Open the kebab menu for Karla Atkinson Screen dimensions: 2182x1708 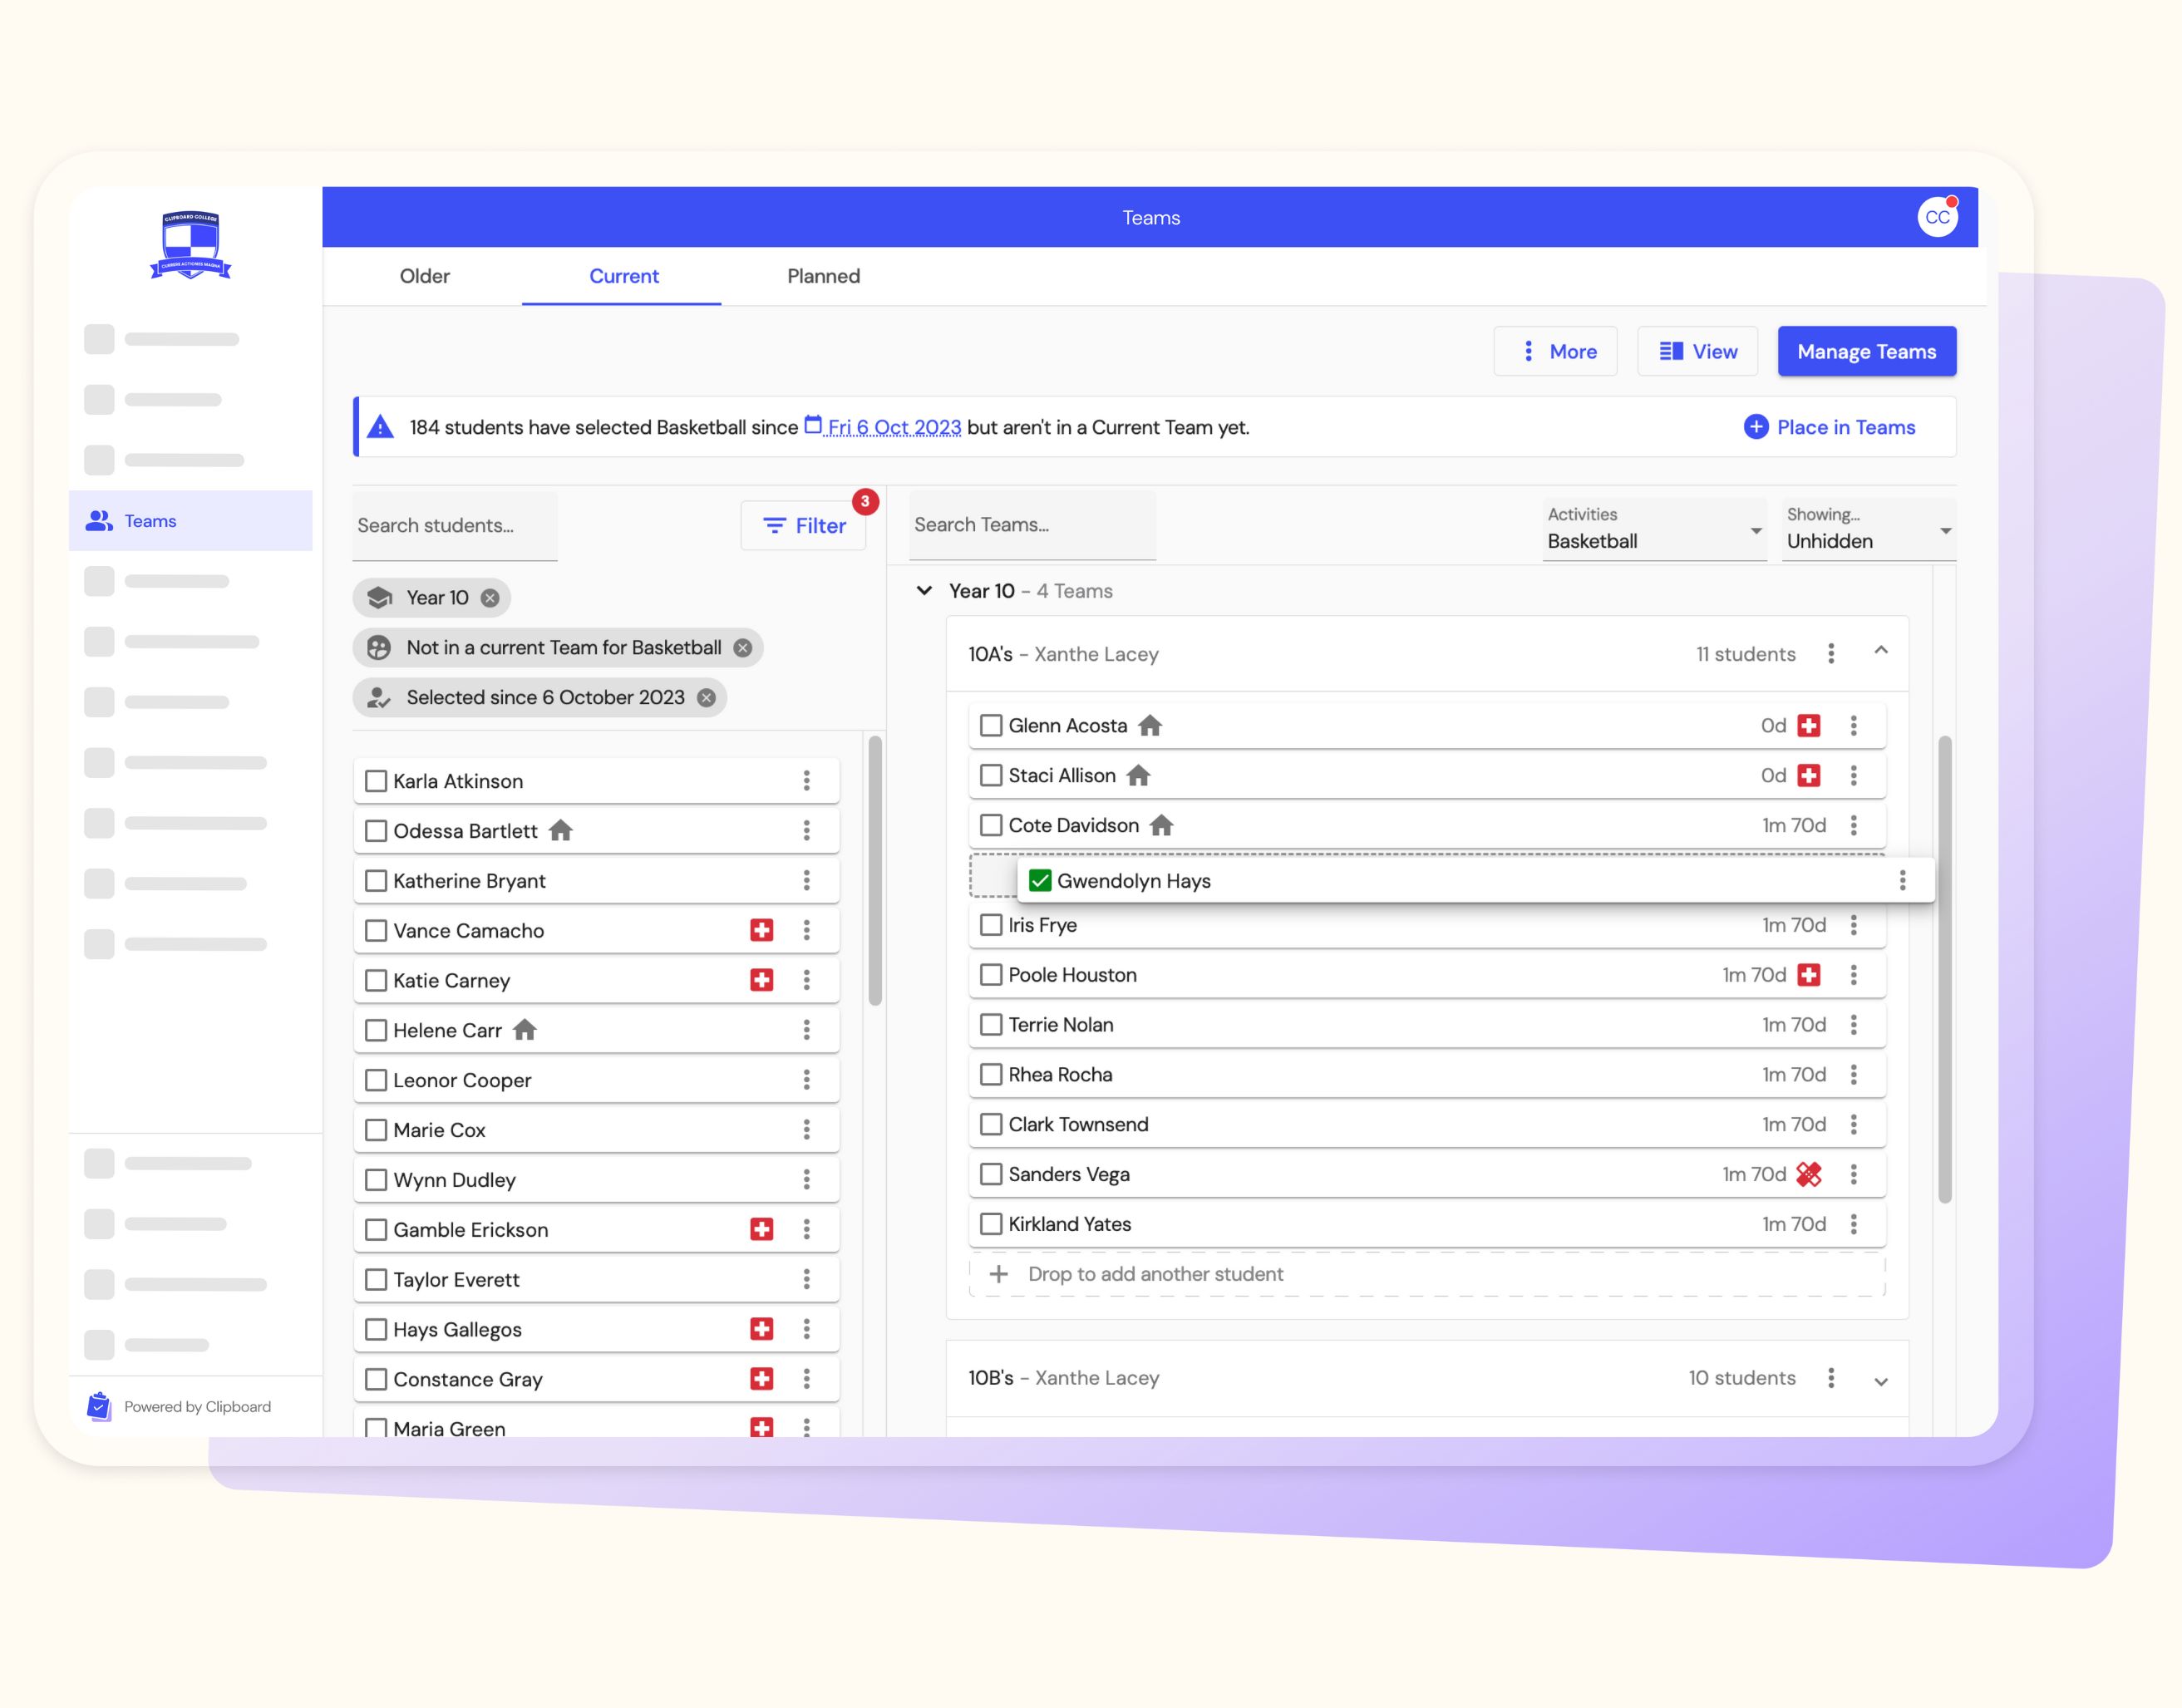[x=808, y=780]
